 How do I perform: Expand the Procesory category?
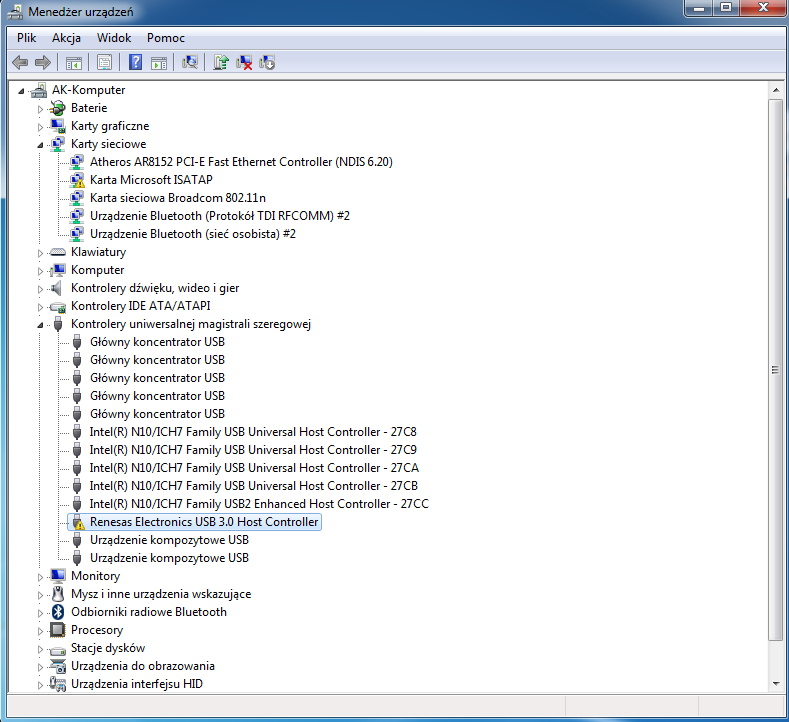(40, 631)
